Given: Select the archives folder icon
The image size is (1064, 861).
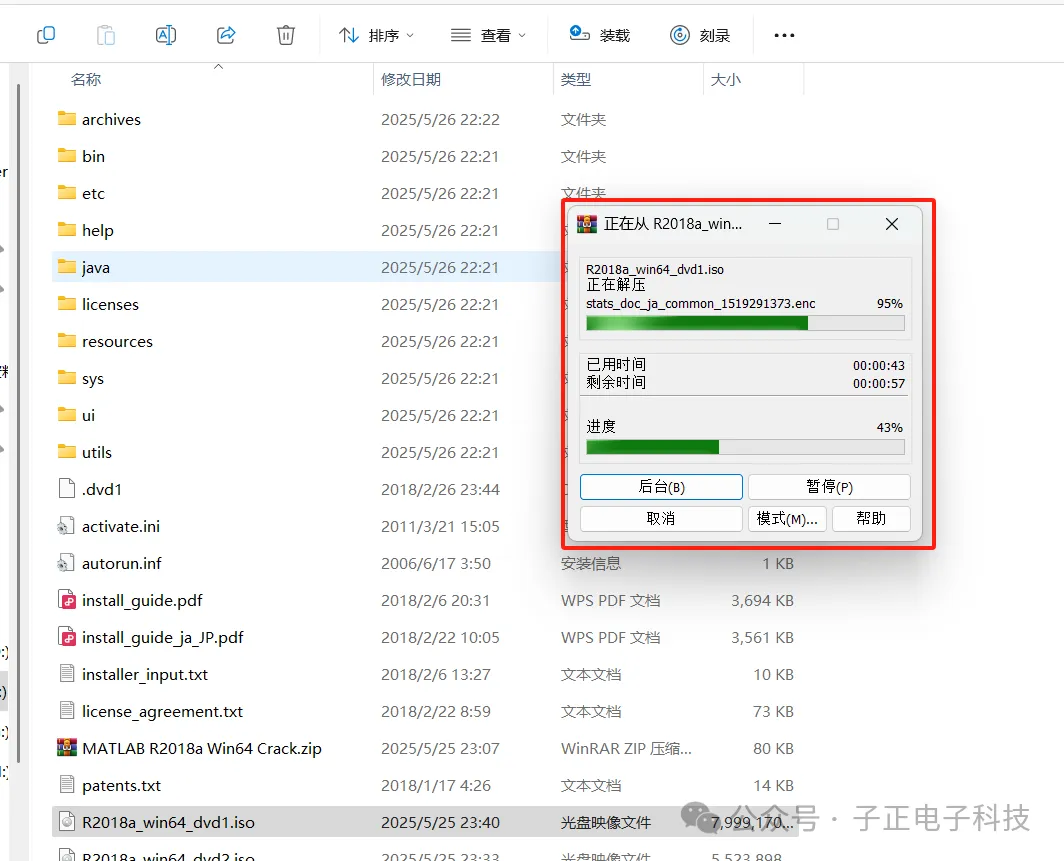Looking at the screenshot, I should (x=66, y=119).
